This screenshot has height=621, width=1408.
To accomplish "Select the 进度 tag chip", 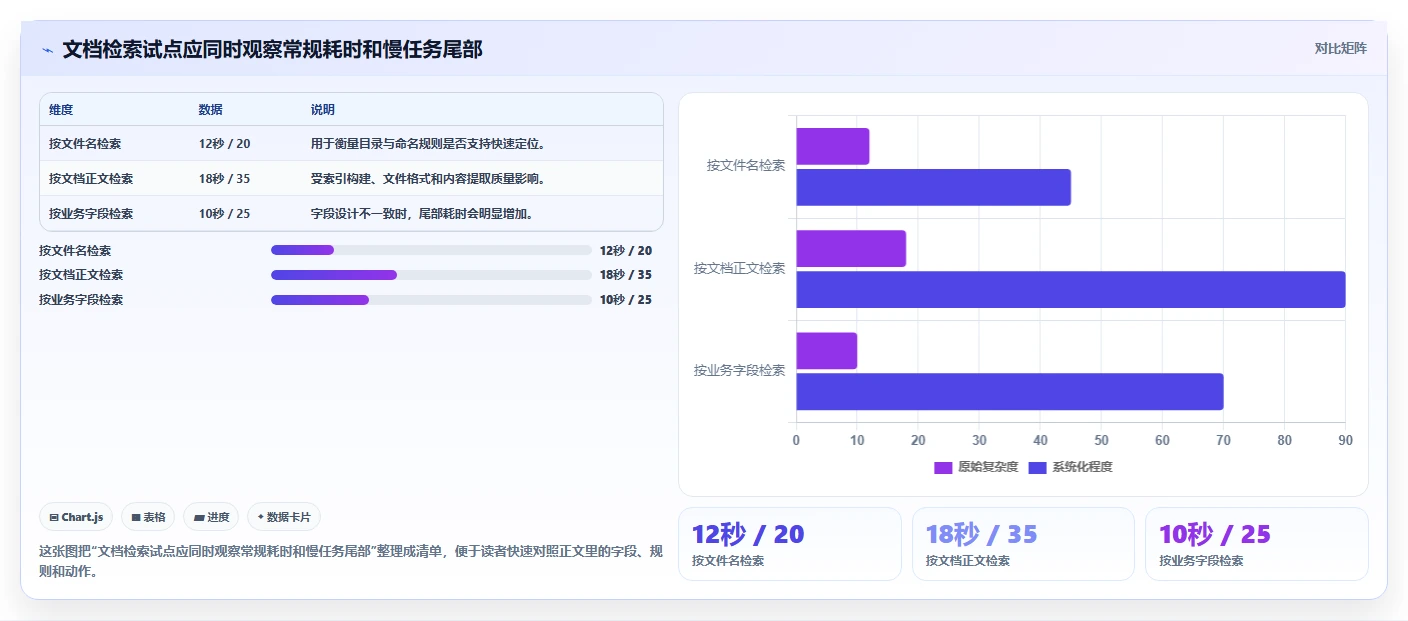I will (211, 517).
